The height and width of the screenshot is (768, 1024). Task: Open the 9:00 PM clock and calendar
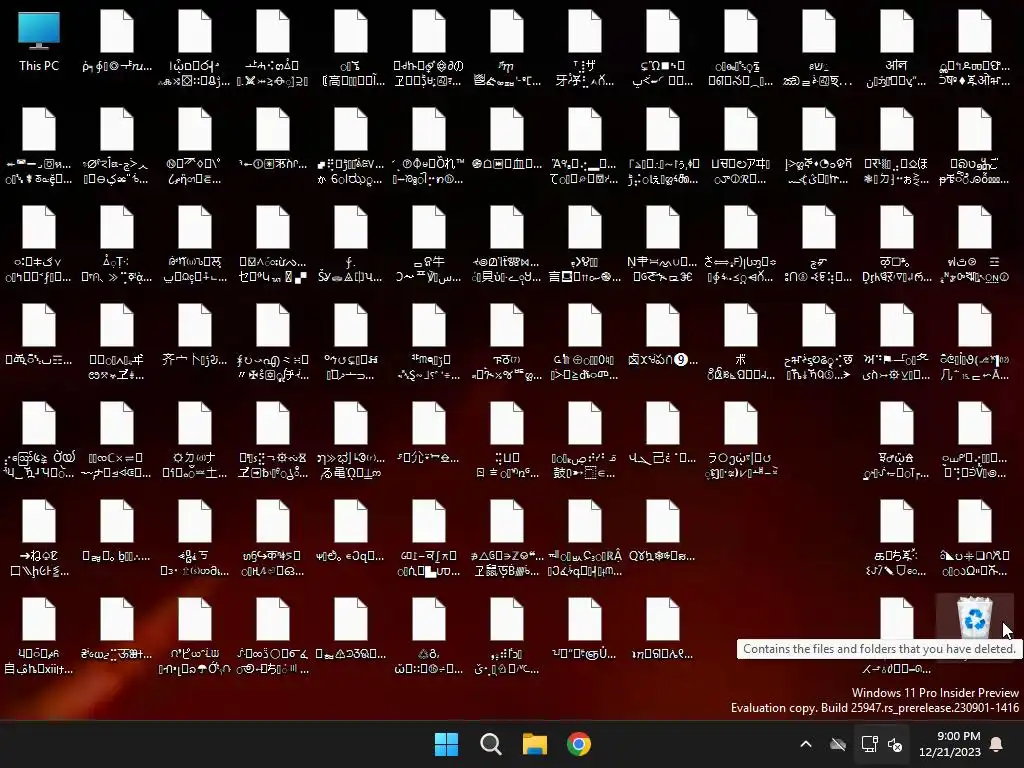[950, 744]
